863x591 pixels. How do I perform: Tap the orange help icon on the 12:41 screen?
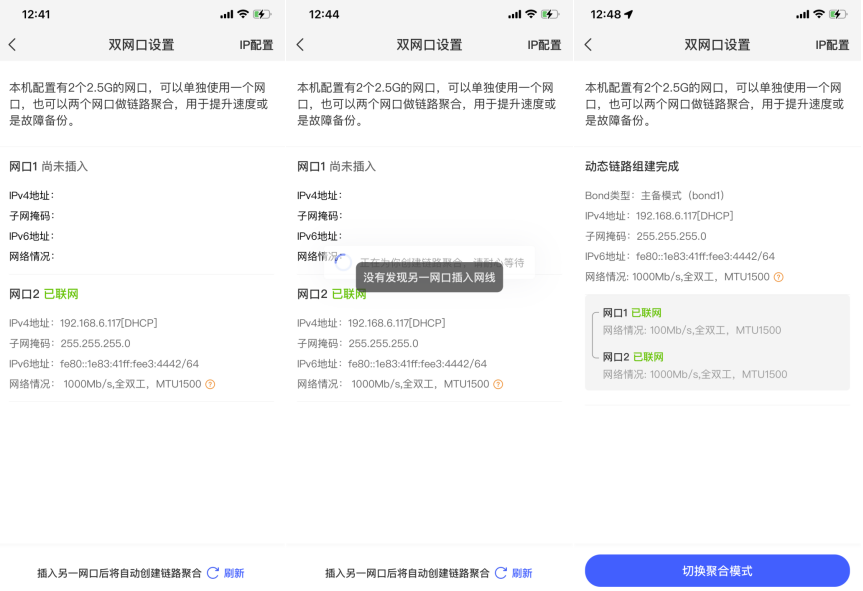tap(210, 384)
